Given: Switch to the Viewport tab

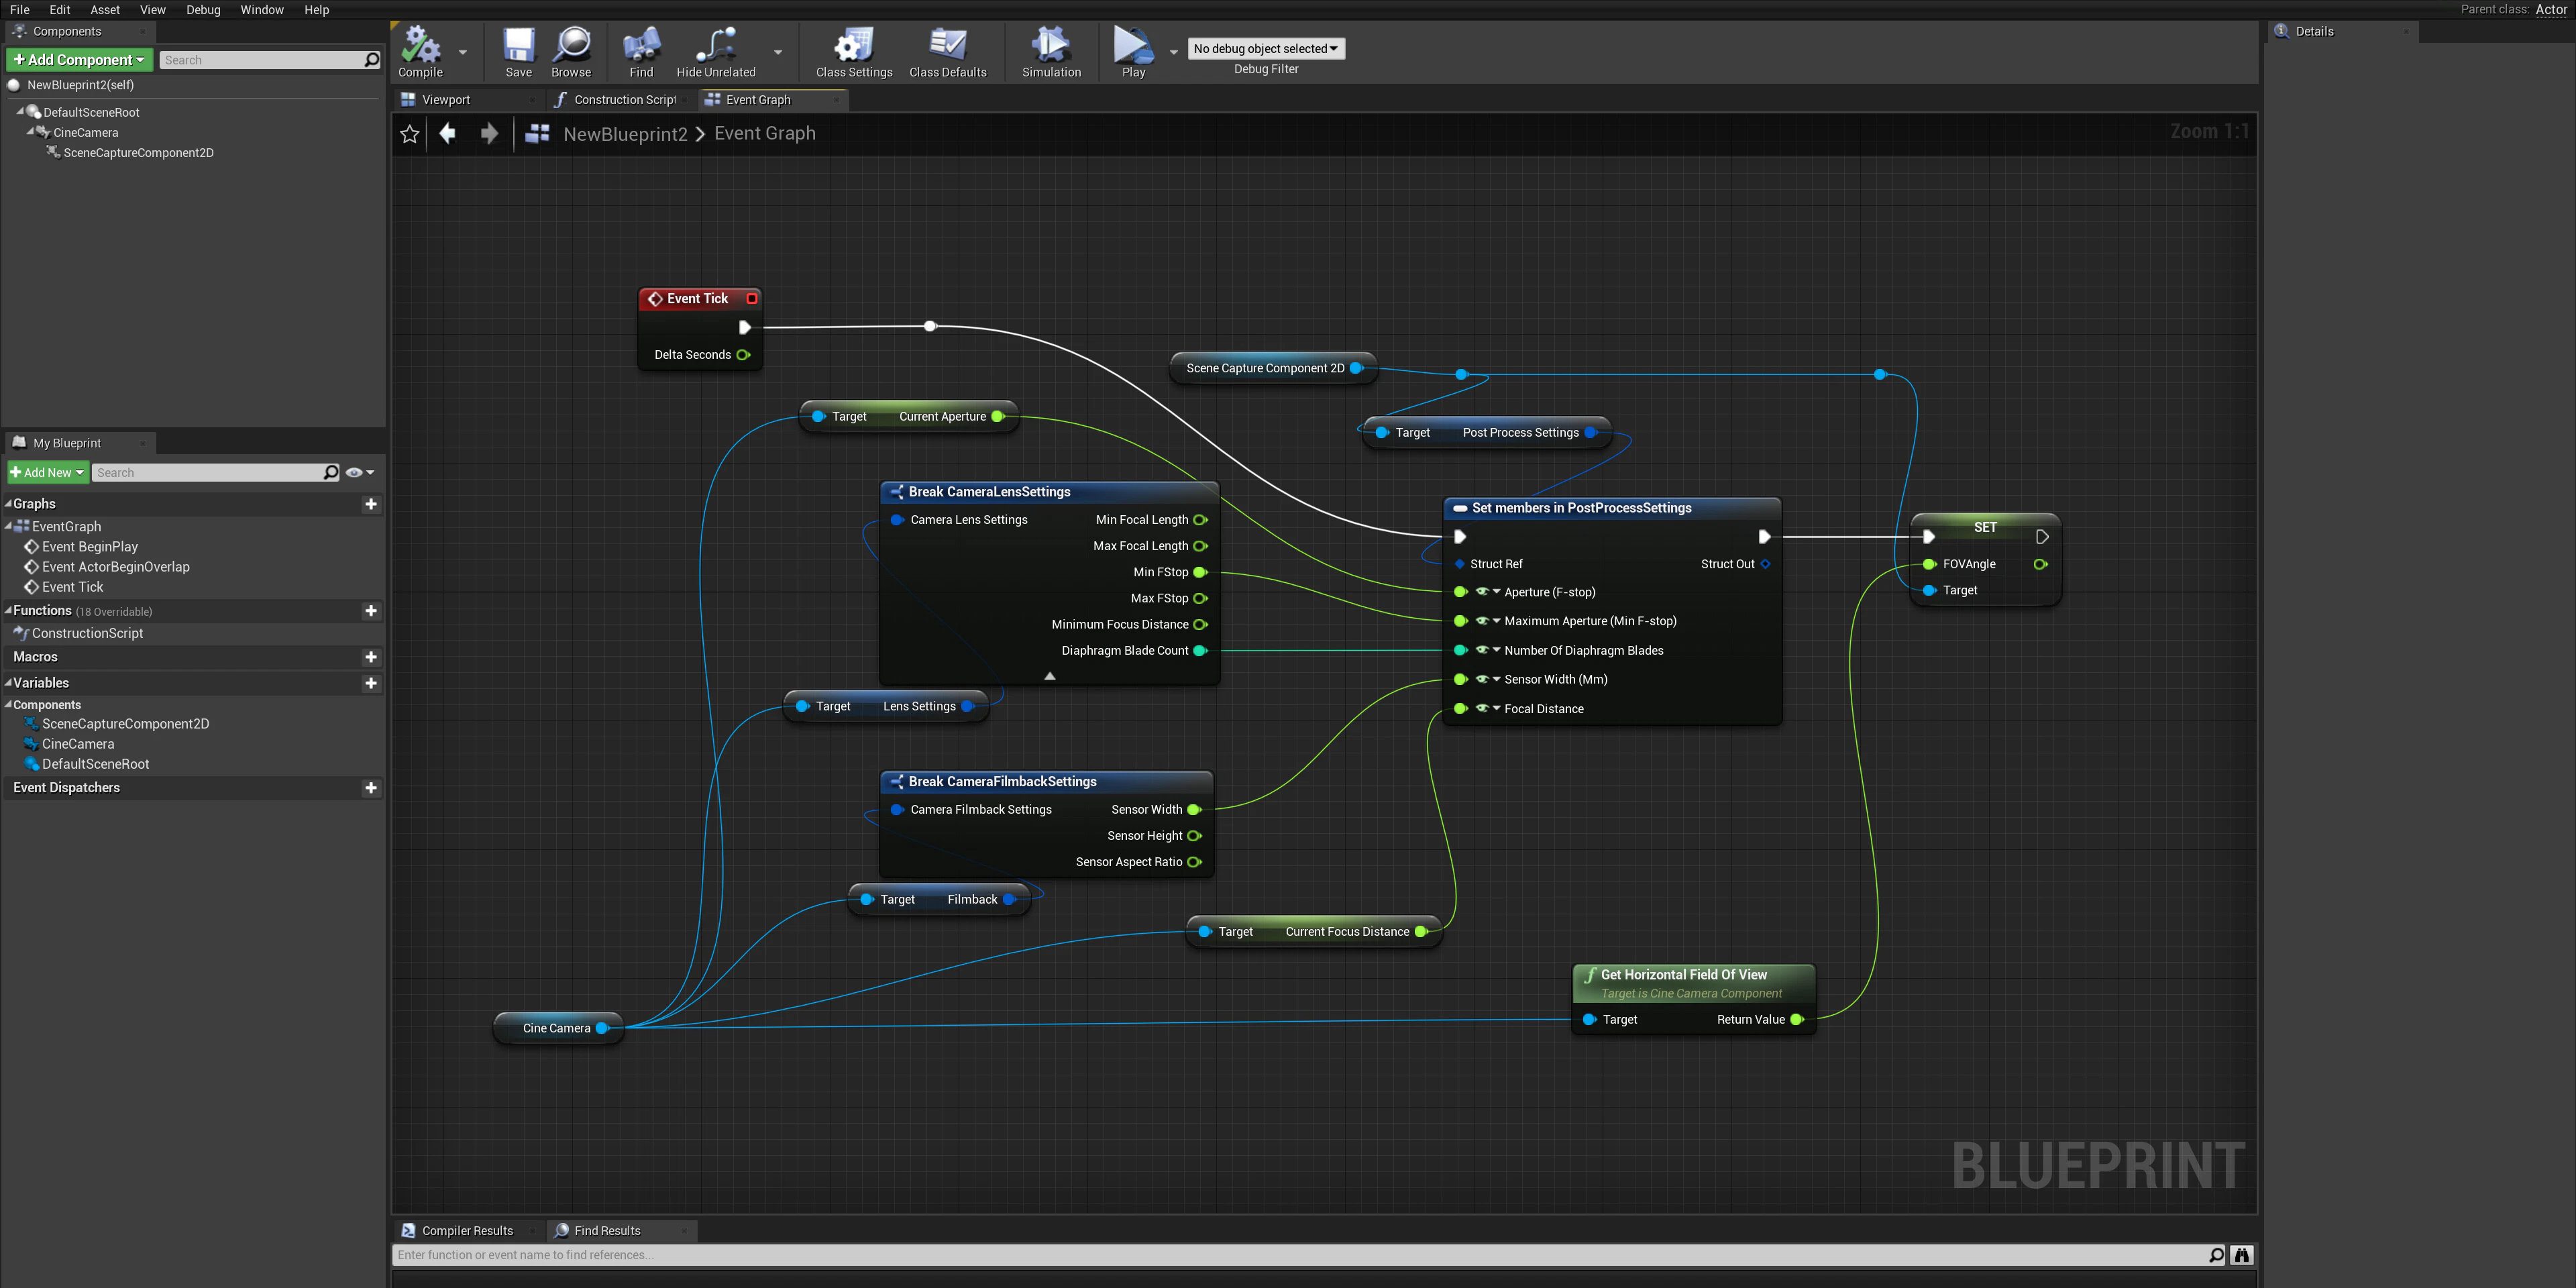Looking at the screenshot, I should tap(445, 100).
